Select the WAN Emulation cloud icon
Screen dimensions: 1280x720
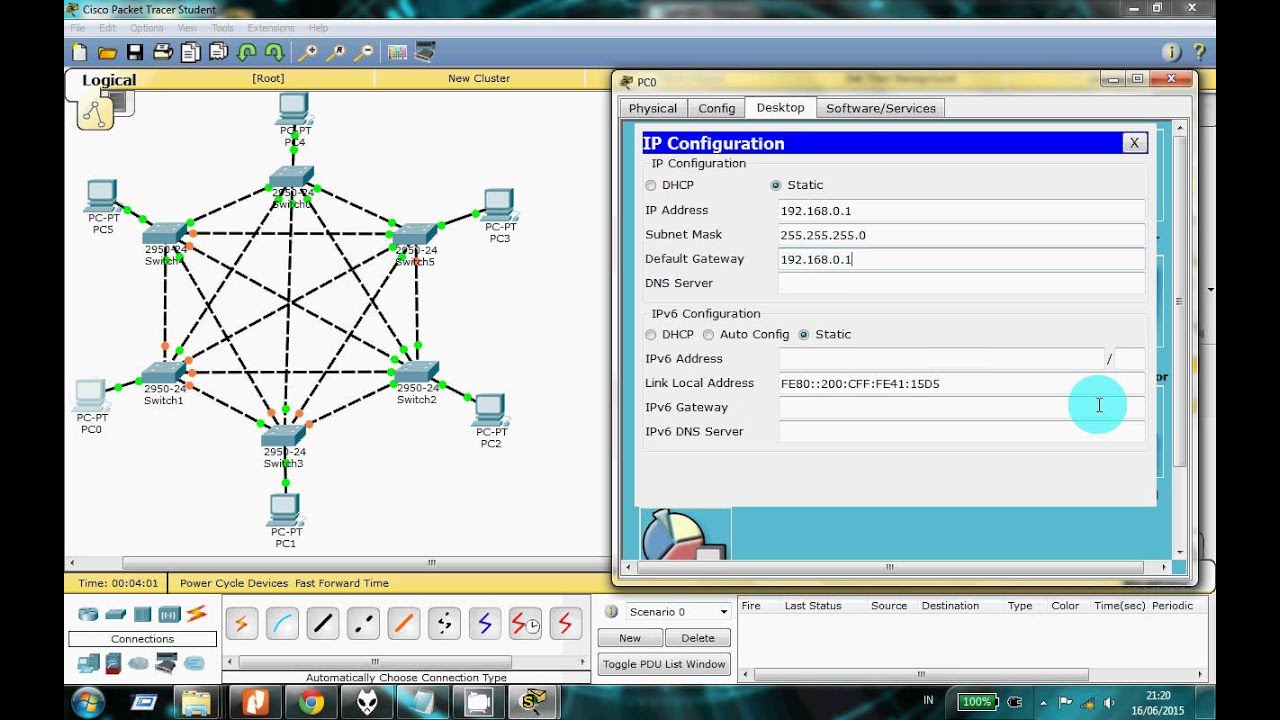coord(139,663)
